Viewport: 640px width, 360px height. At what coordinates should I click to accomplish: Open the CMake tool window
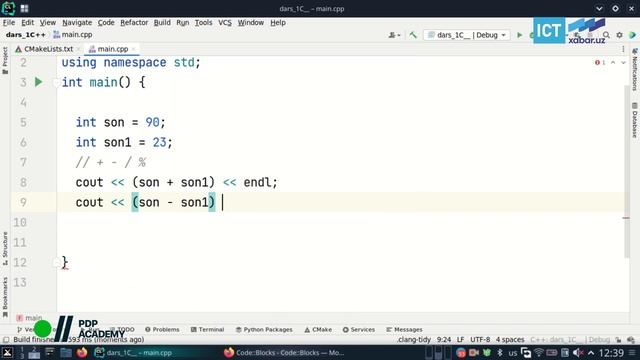[x=318, y=329]
